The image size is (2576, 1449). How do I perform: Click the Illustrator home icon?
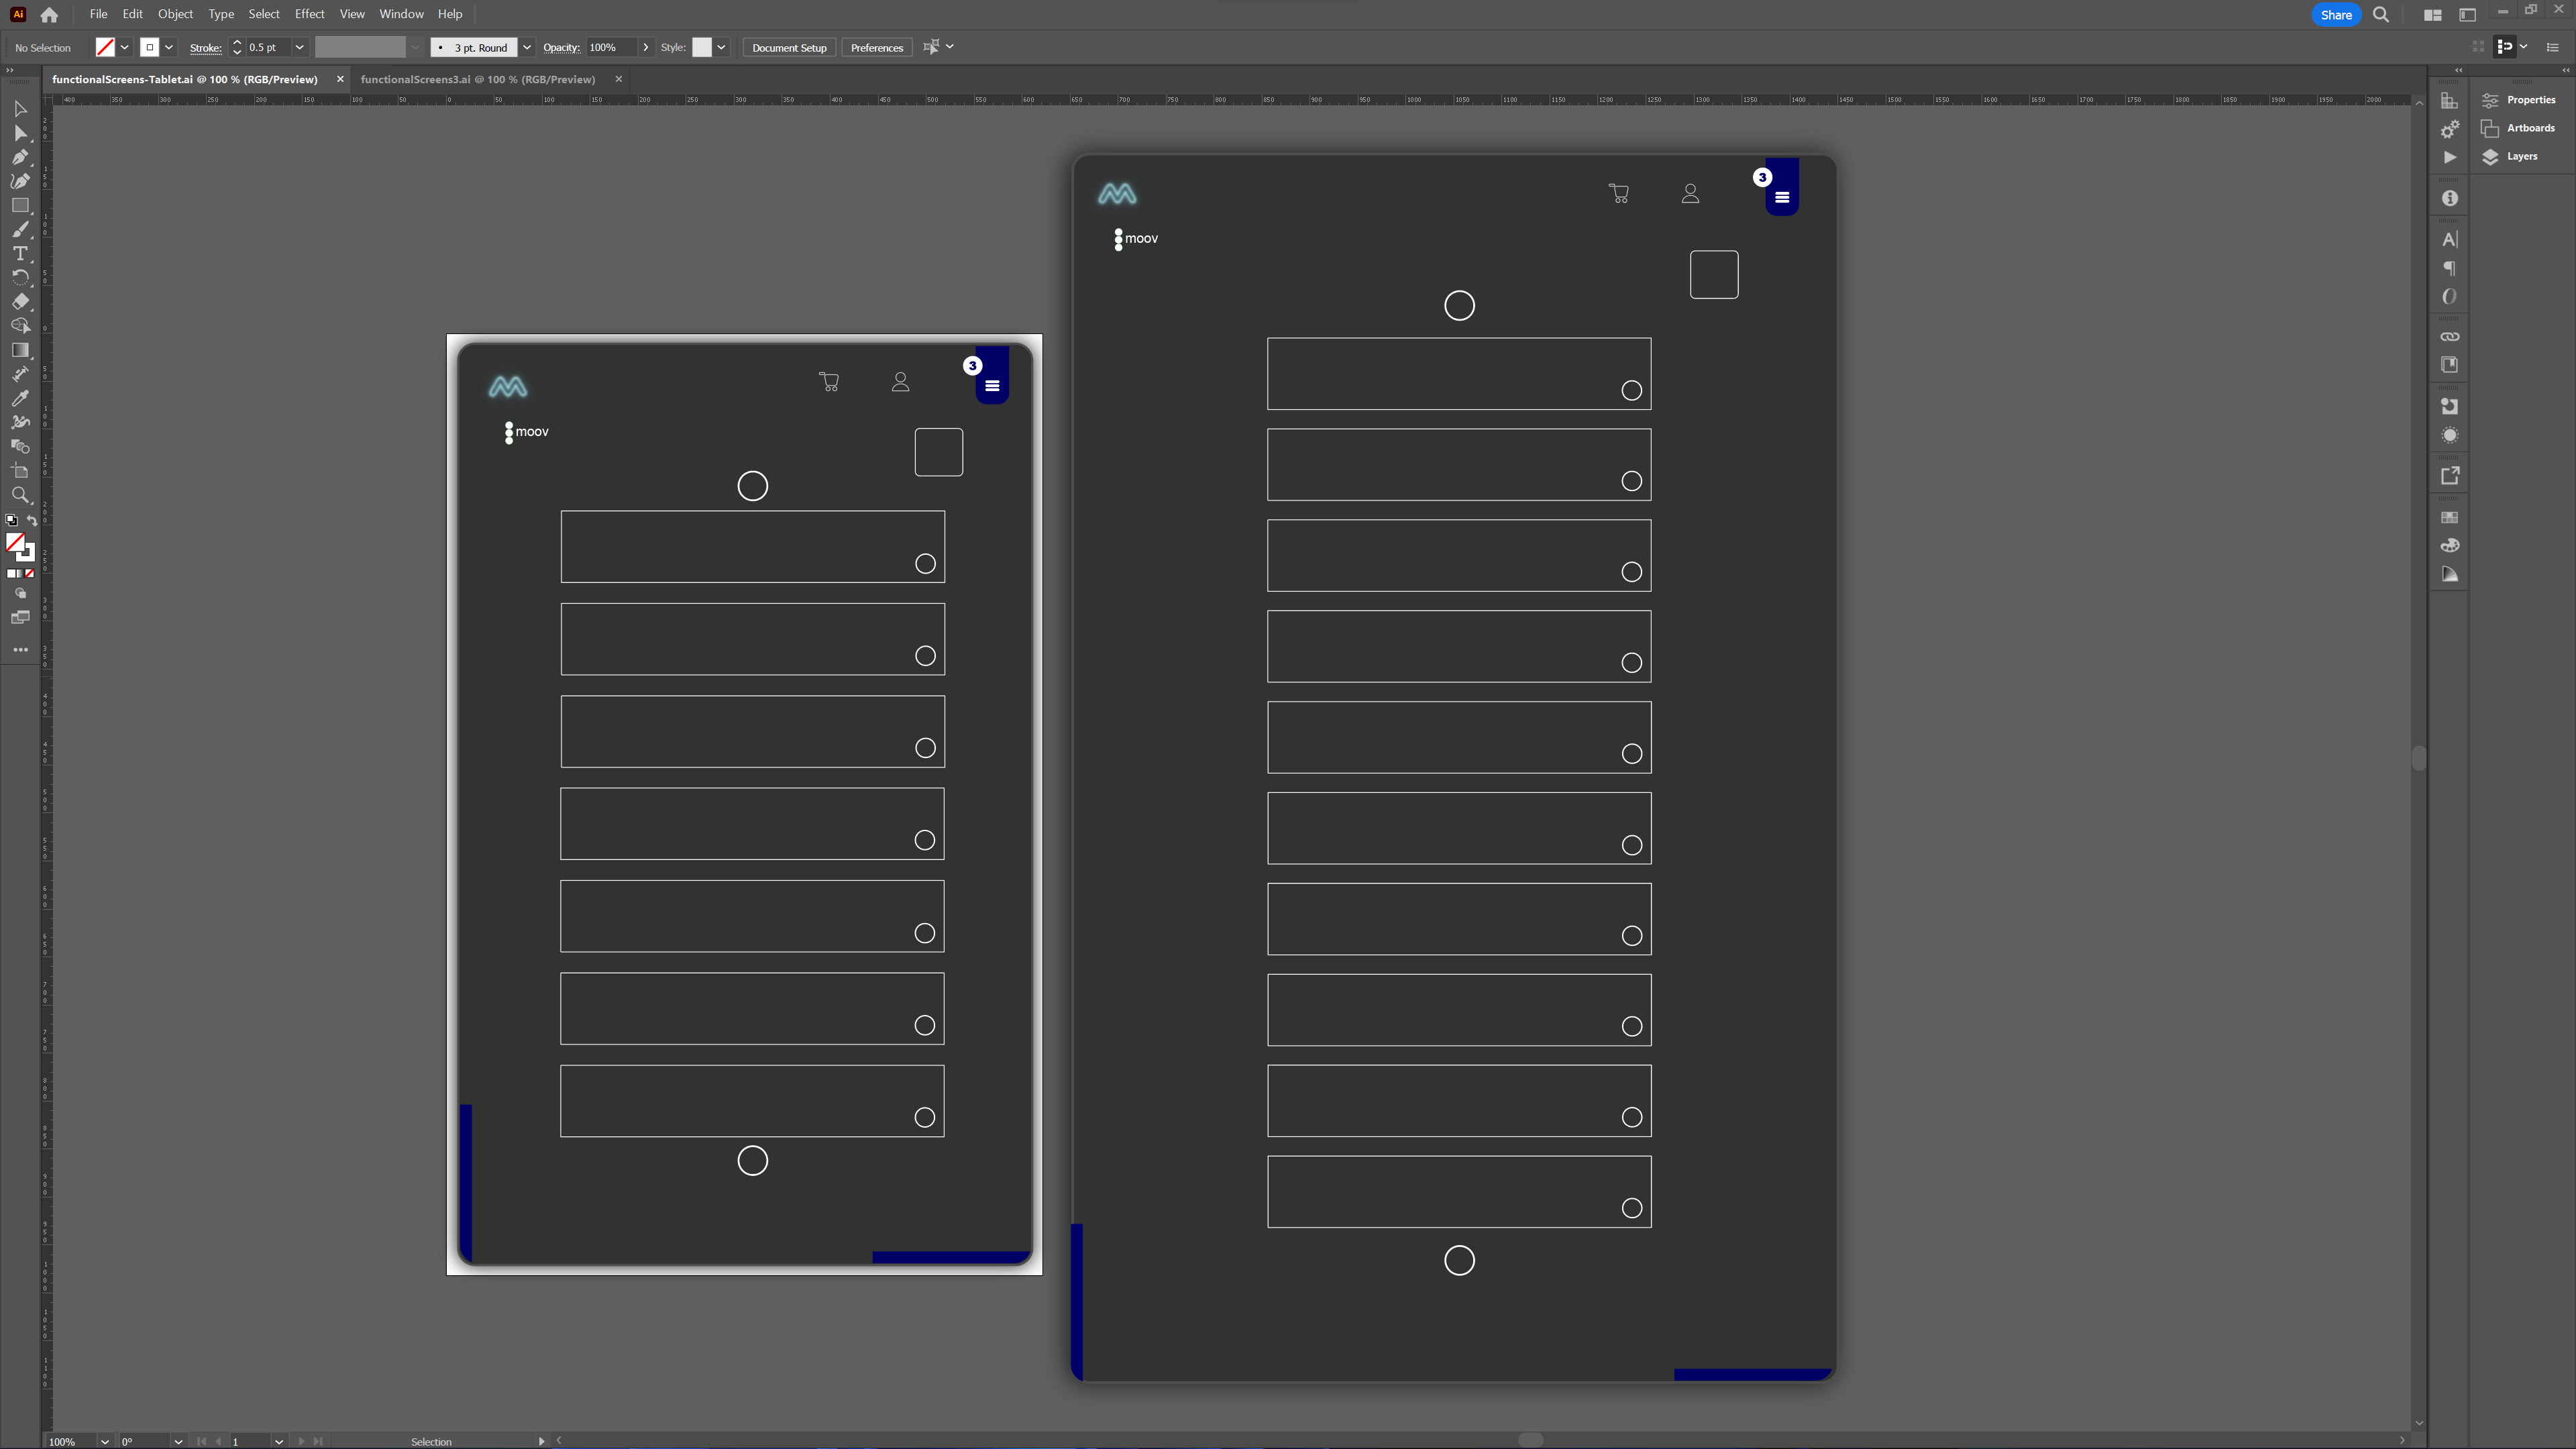(x=49, y=15)
